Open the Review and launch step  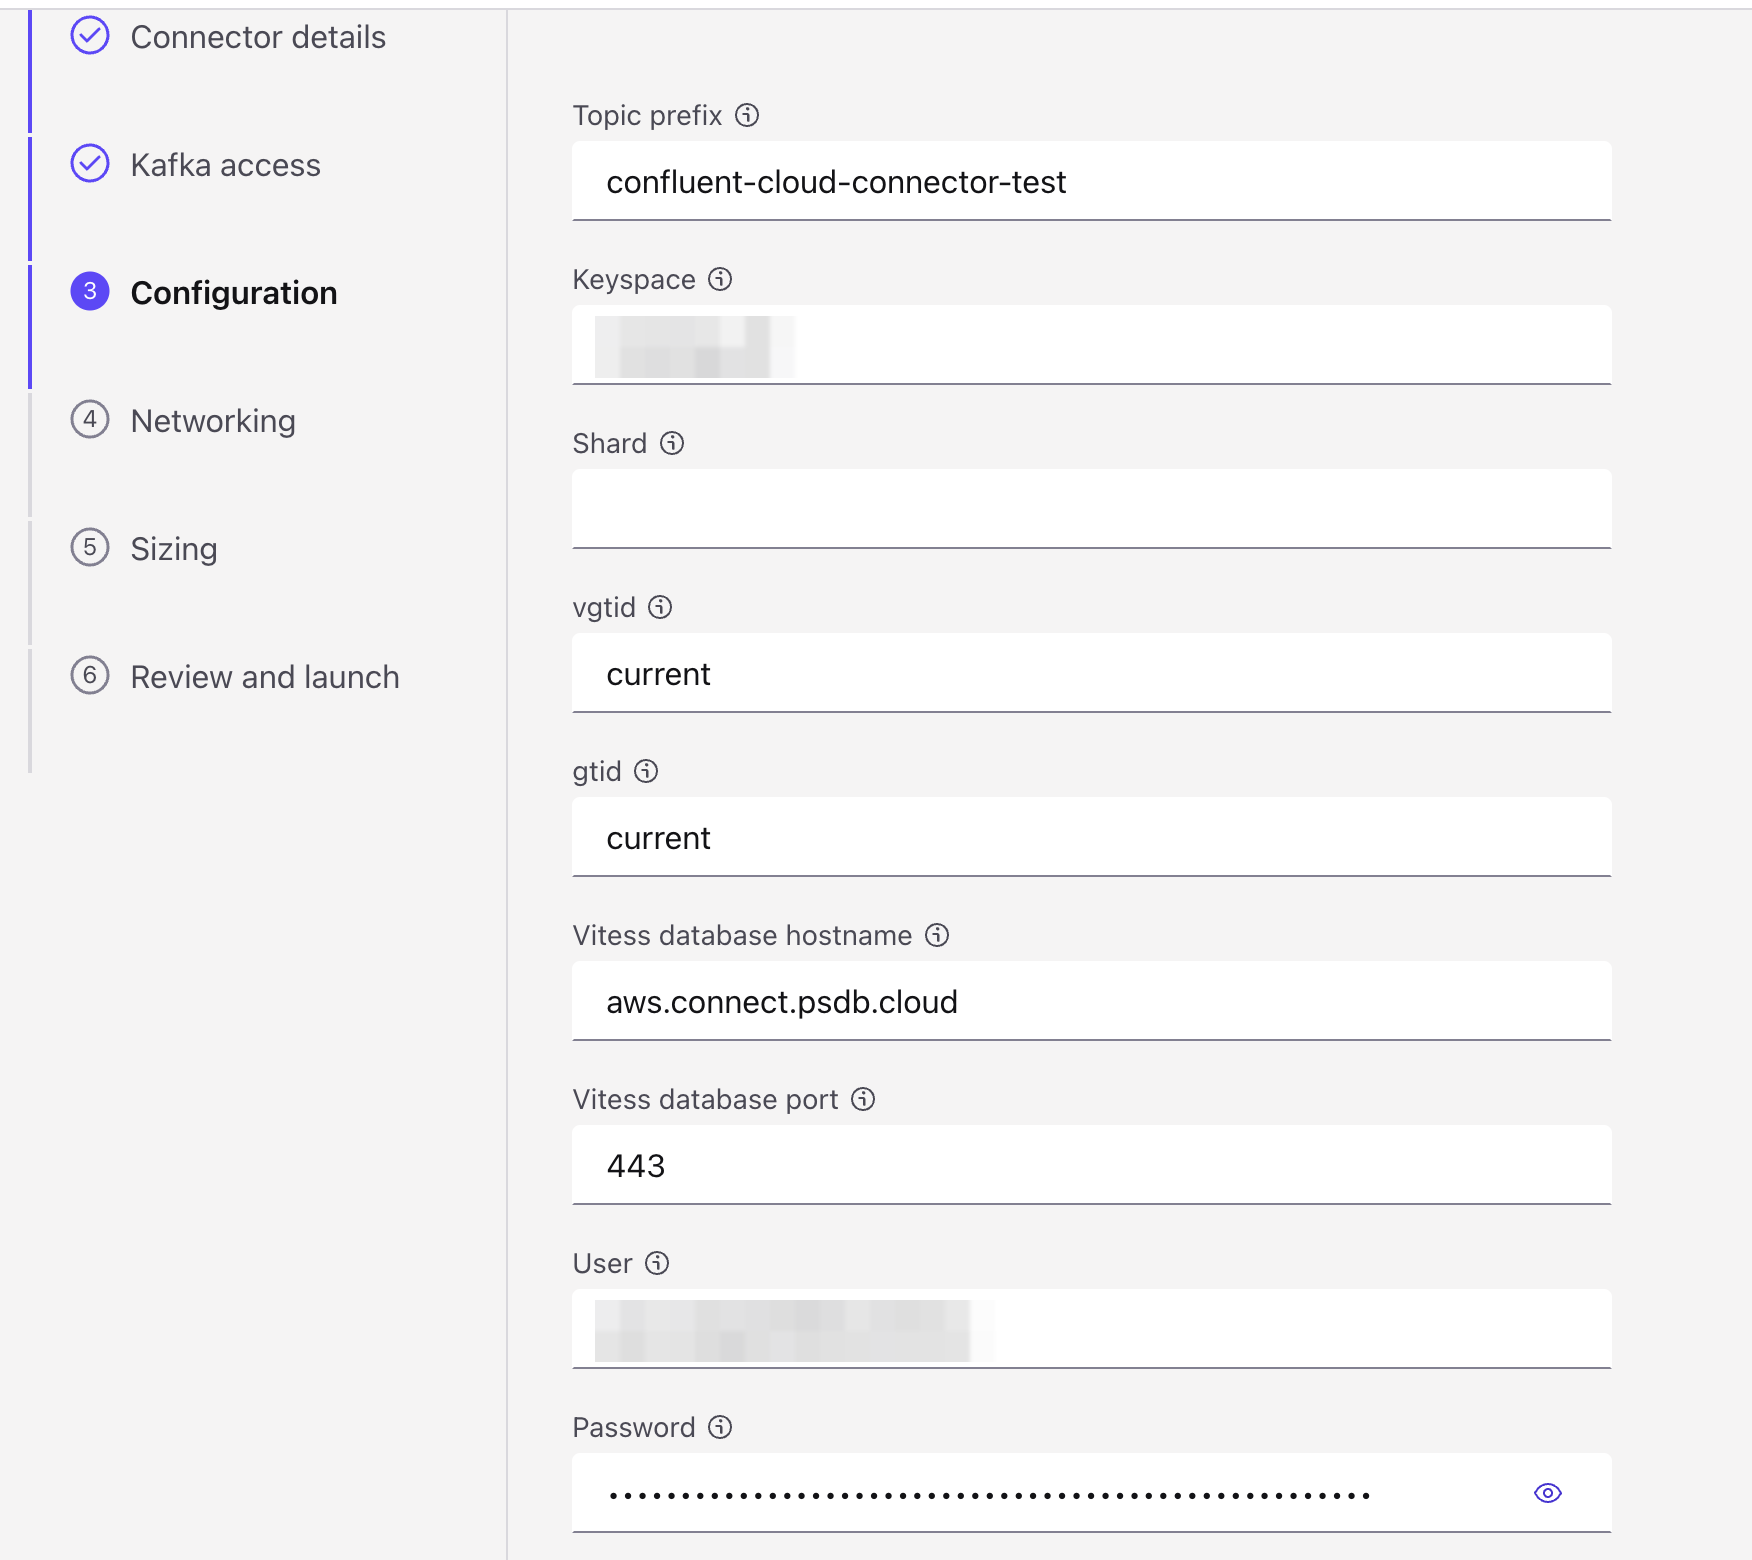(x=265, y=677)
